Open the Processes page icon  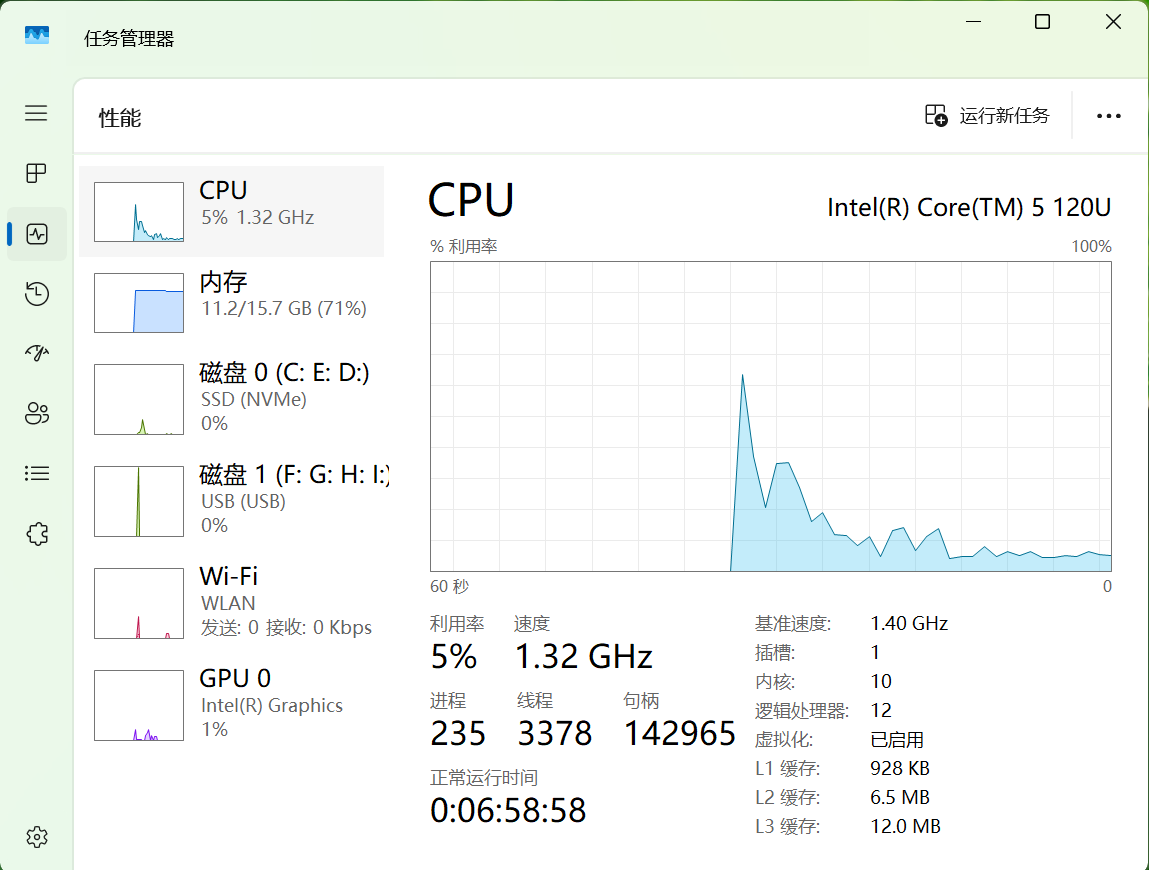coord(36,174)
